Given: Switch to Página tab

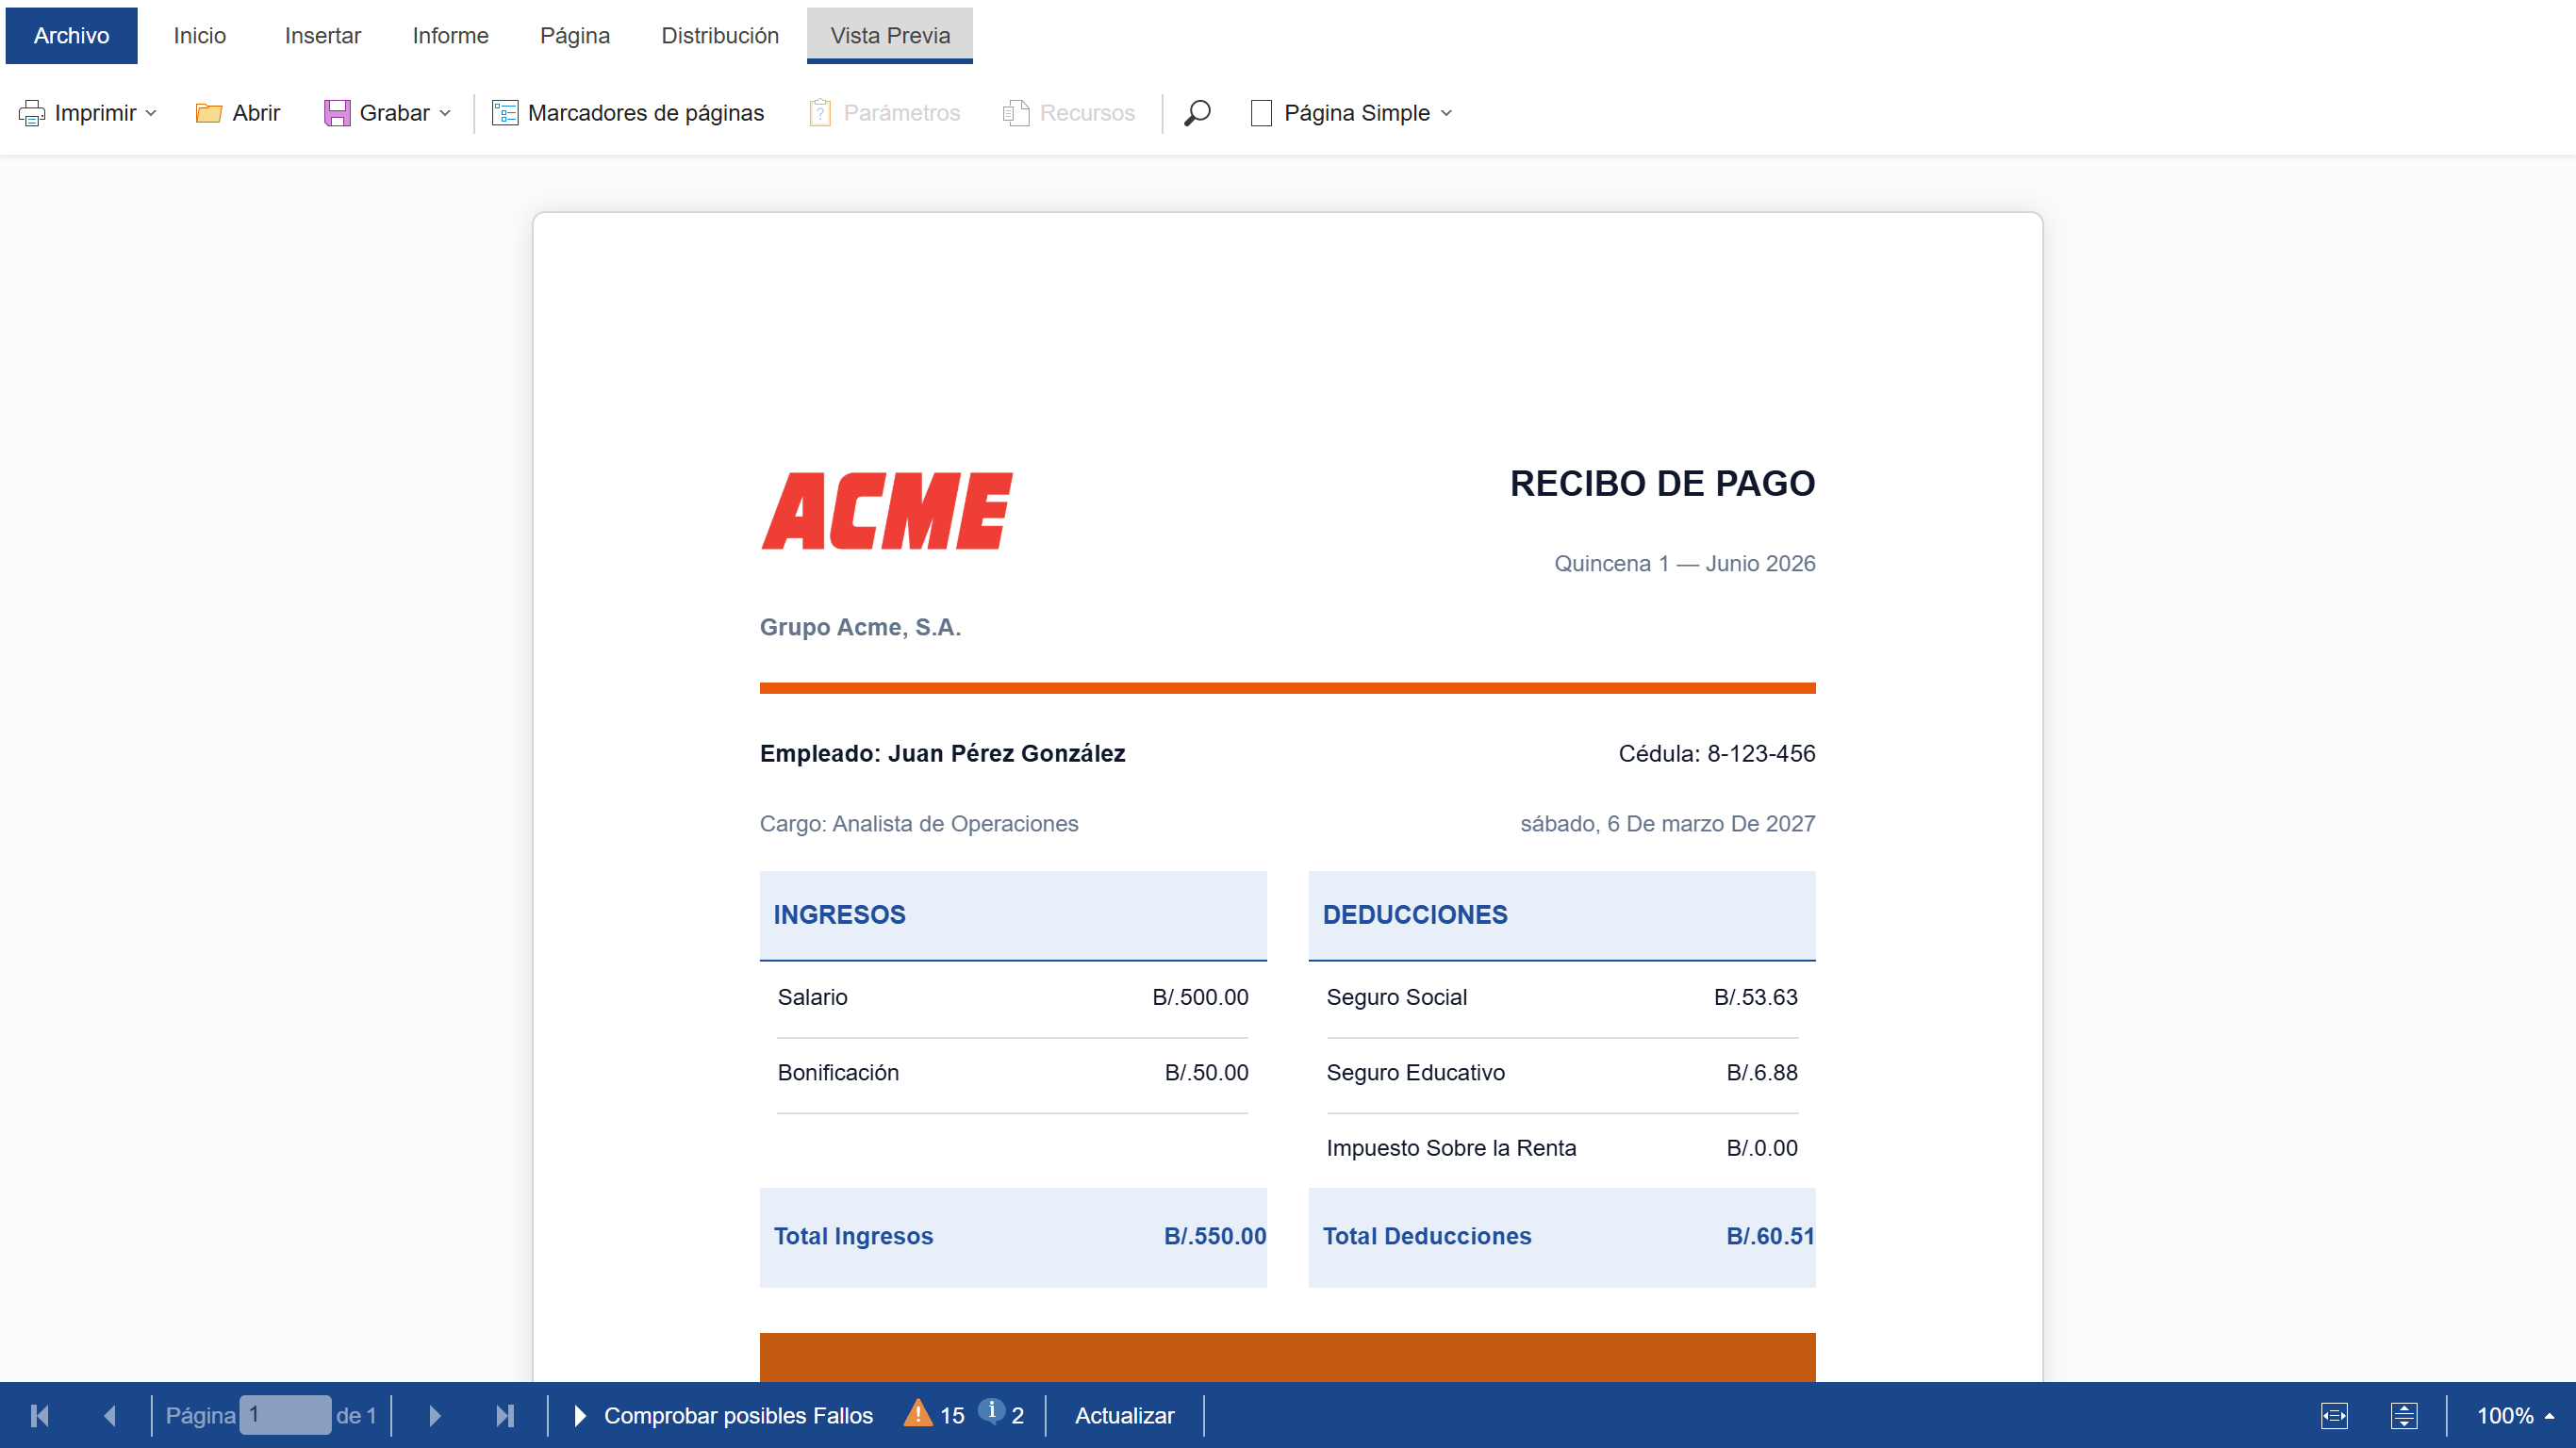Looking at the screenshot, I should click(574, 35).
